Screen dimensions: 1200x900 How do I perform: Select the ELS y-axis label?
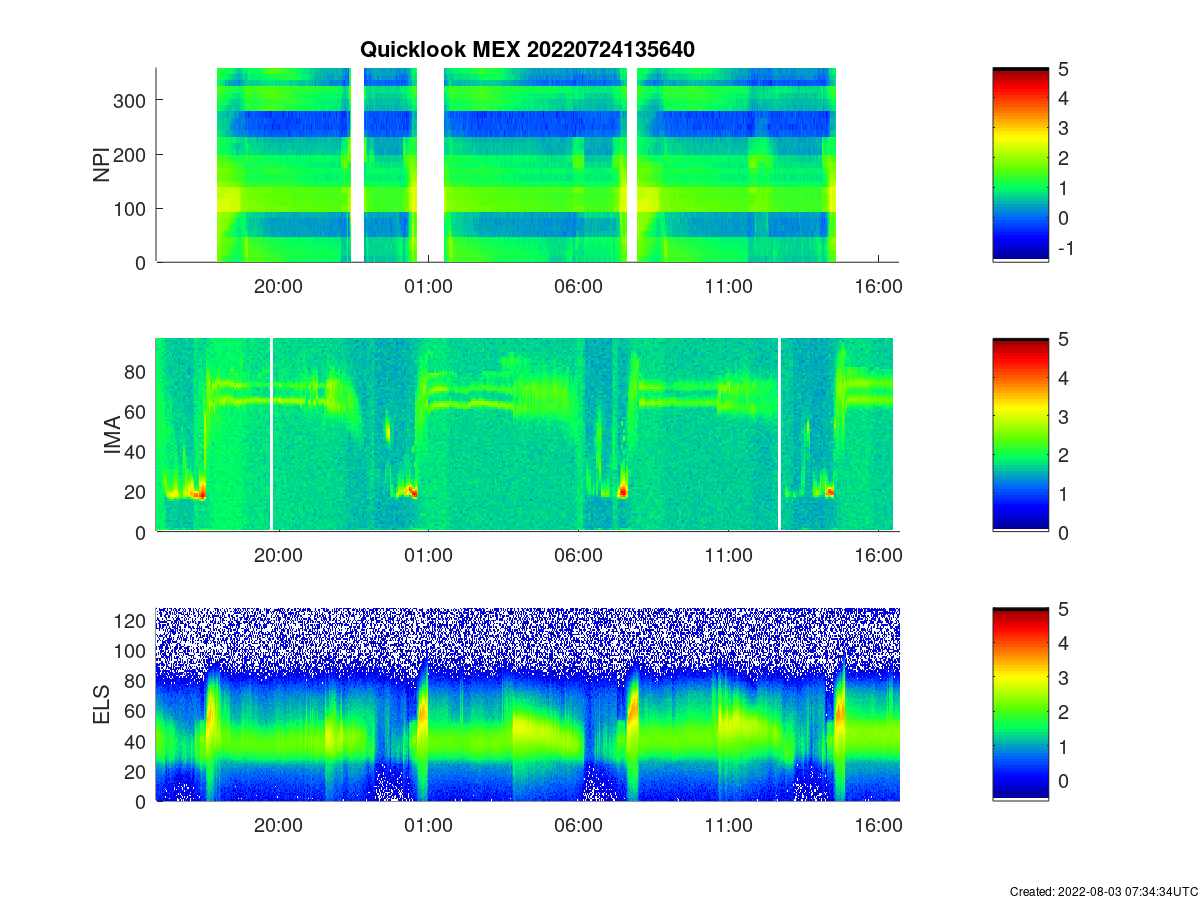[x=101, y=705]
